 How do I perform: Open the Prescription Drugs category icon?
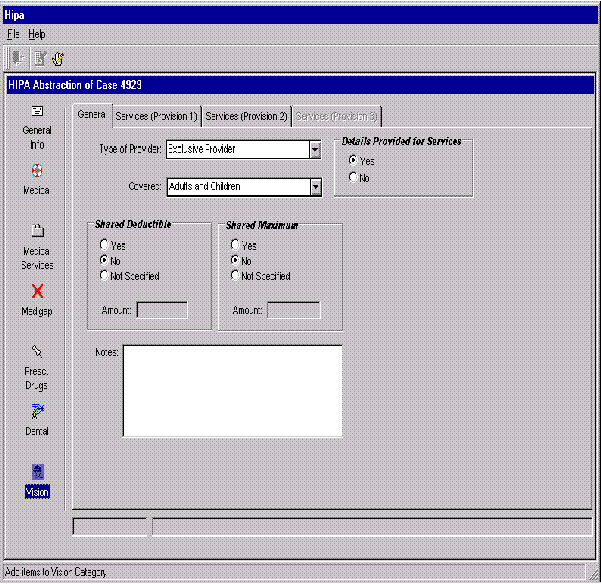(37, 352)
